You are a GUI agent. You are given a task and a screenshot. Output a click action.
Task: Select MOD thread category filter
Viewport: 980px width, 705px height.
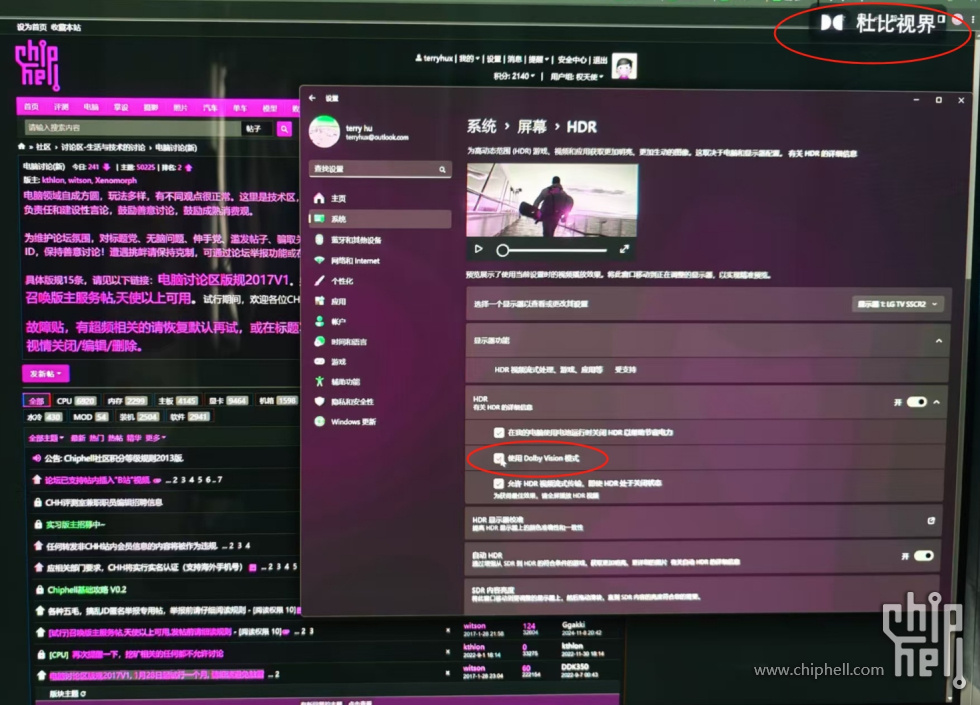point(91,417)
